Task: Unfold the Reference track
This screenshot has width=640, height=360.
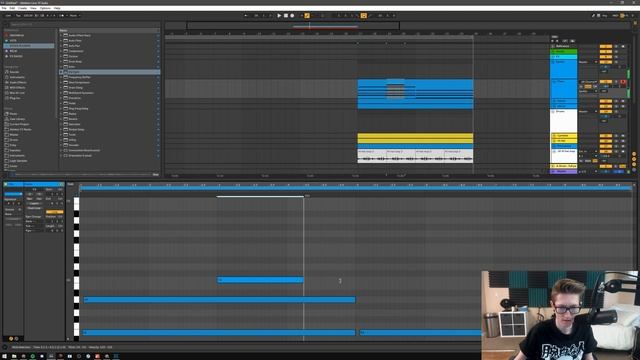Action: 553,47
